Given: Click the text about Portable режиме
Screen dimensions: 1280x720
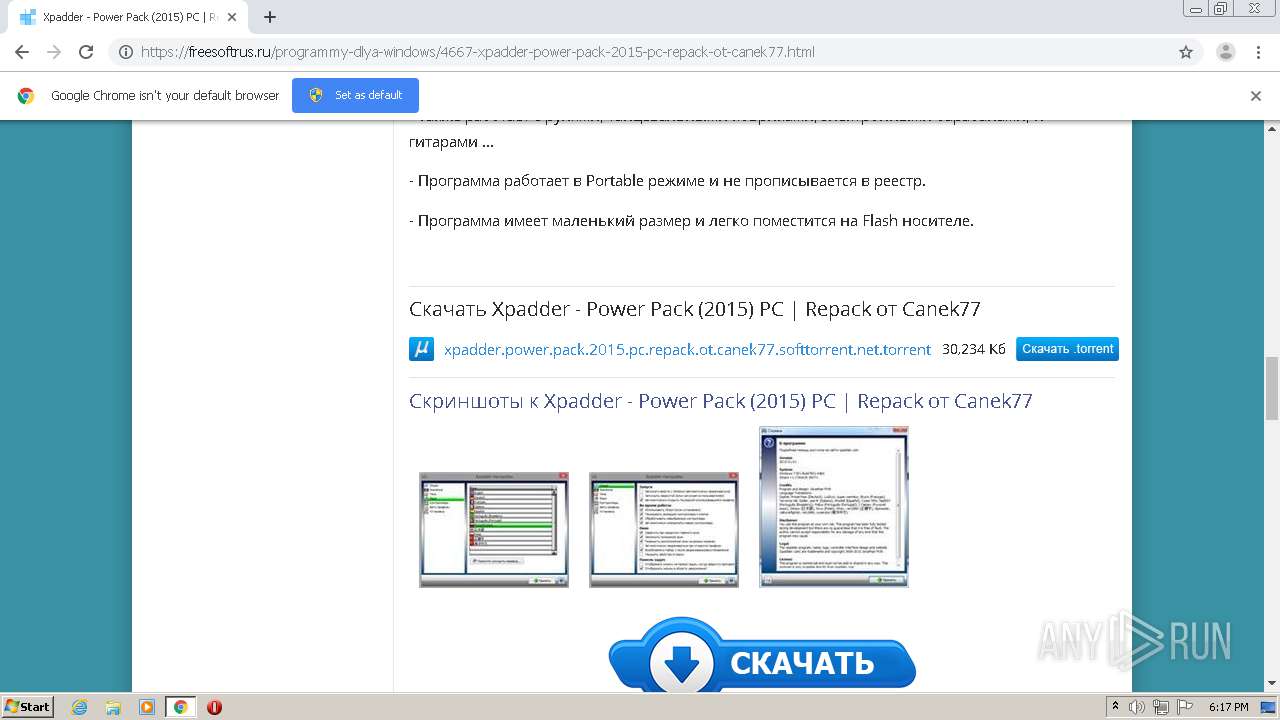Looking at the screenshot, I should 667,181.
